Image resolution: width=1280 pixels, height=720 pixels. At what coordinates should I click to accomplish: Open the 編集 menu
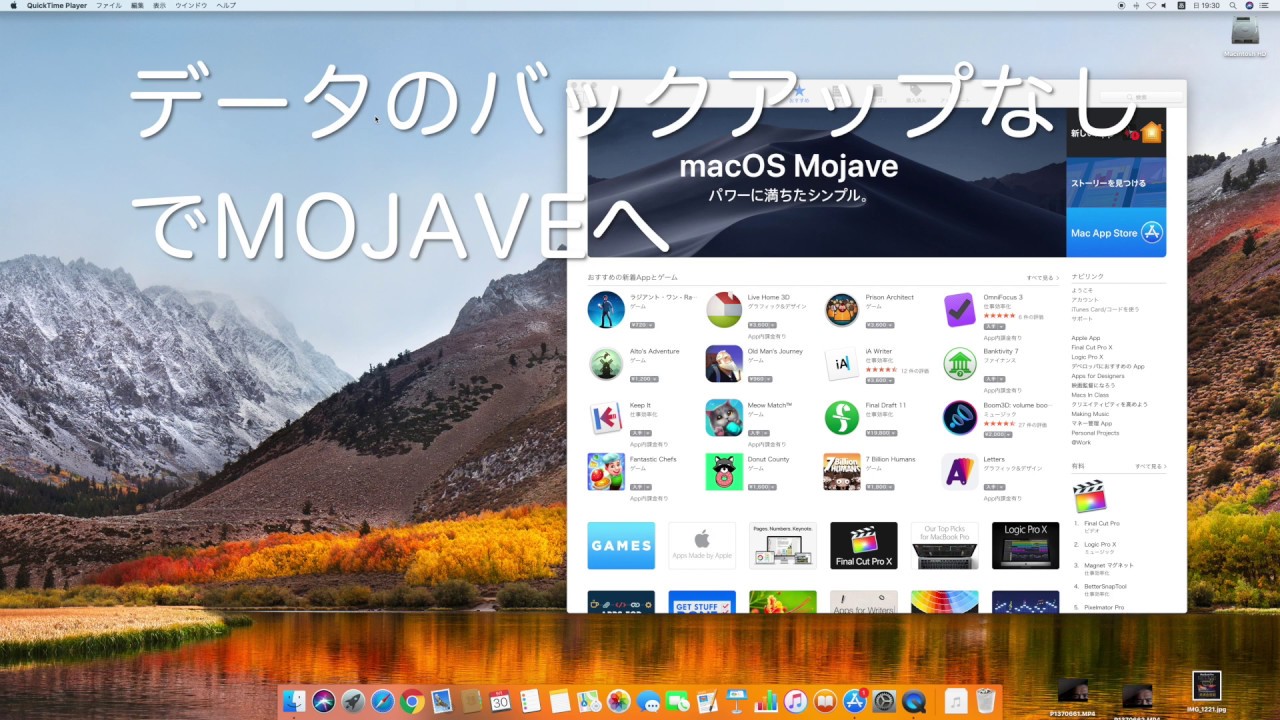click(137, 5)
